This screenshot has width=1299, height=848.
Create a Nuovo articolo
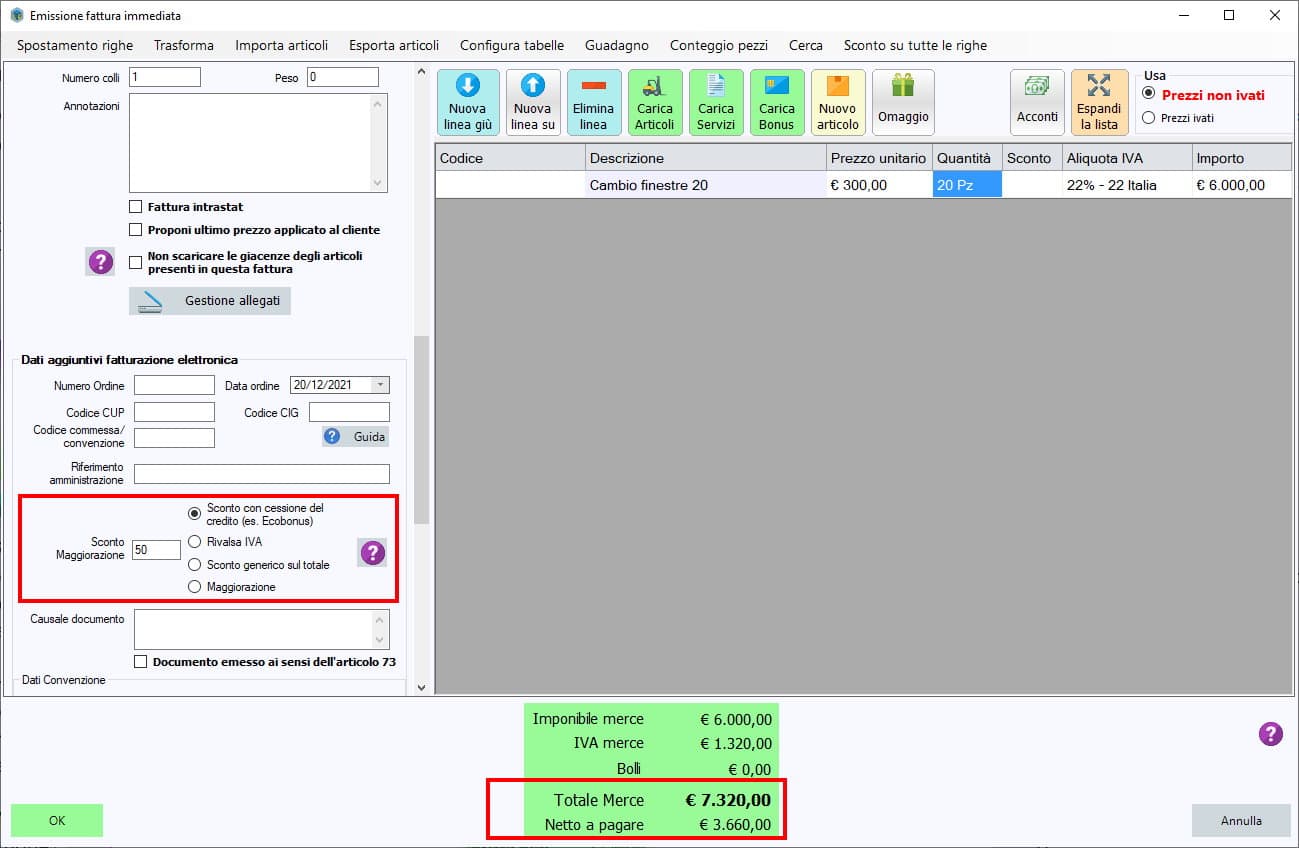838,102
